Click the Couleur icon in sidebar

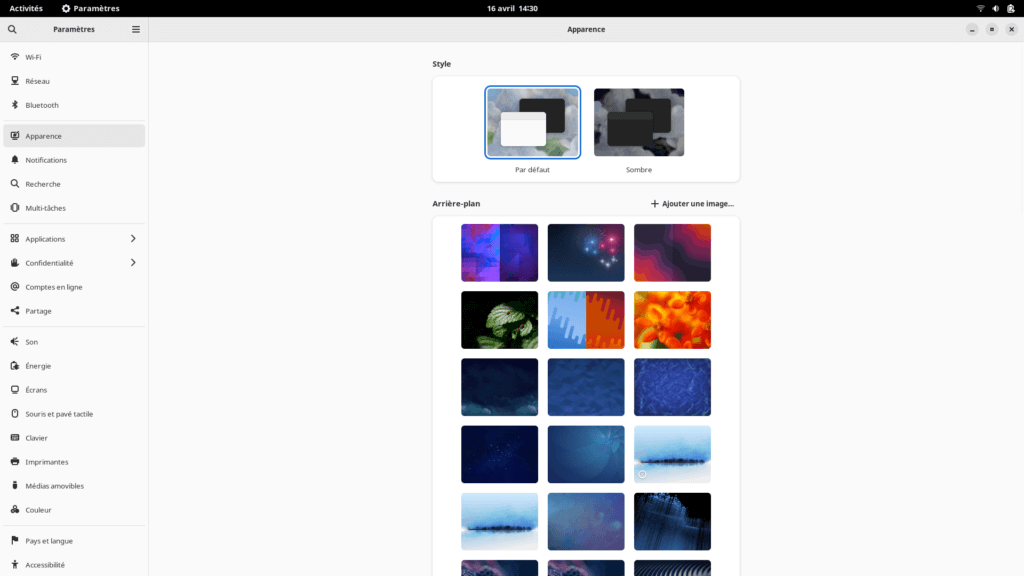pos(15,509)
